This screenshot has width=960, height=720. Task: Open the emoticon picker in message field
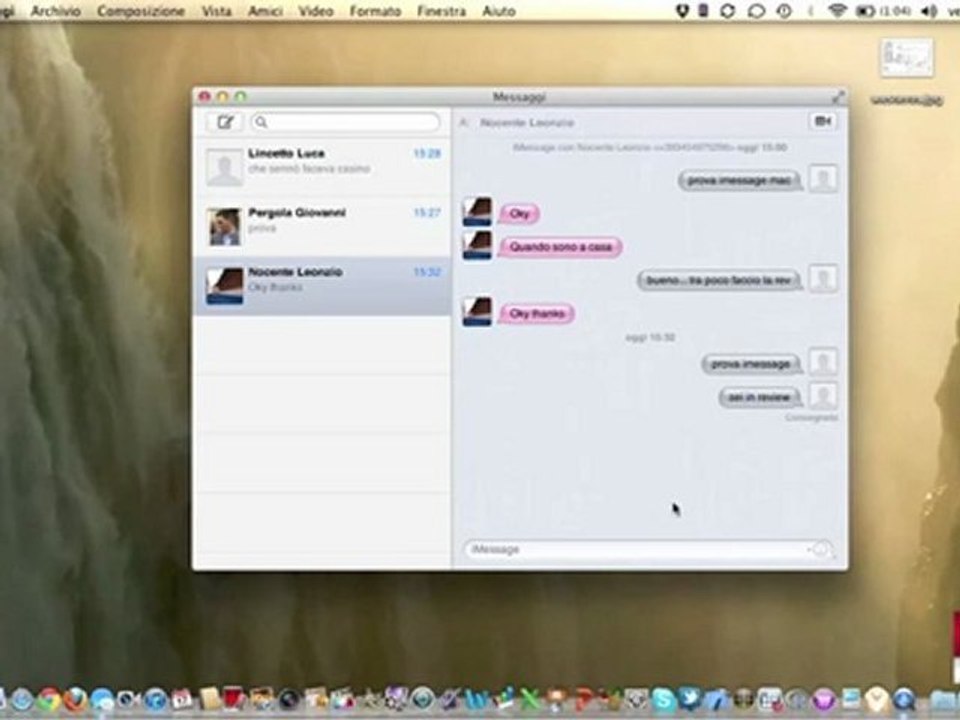coord(823,549)
